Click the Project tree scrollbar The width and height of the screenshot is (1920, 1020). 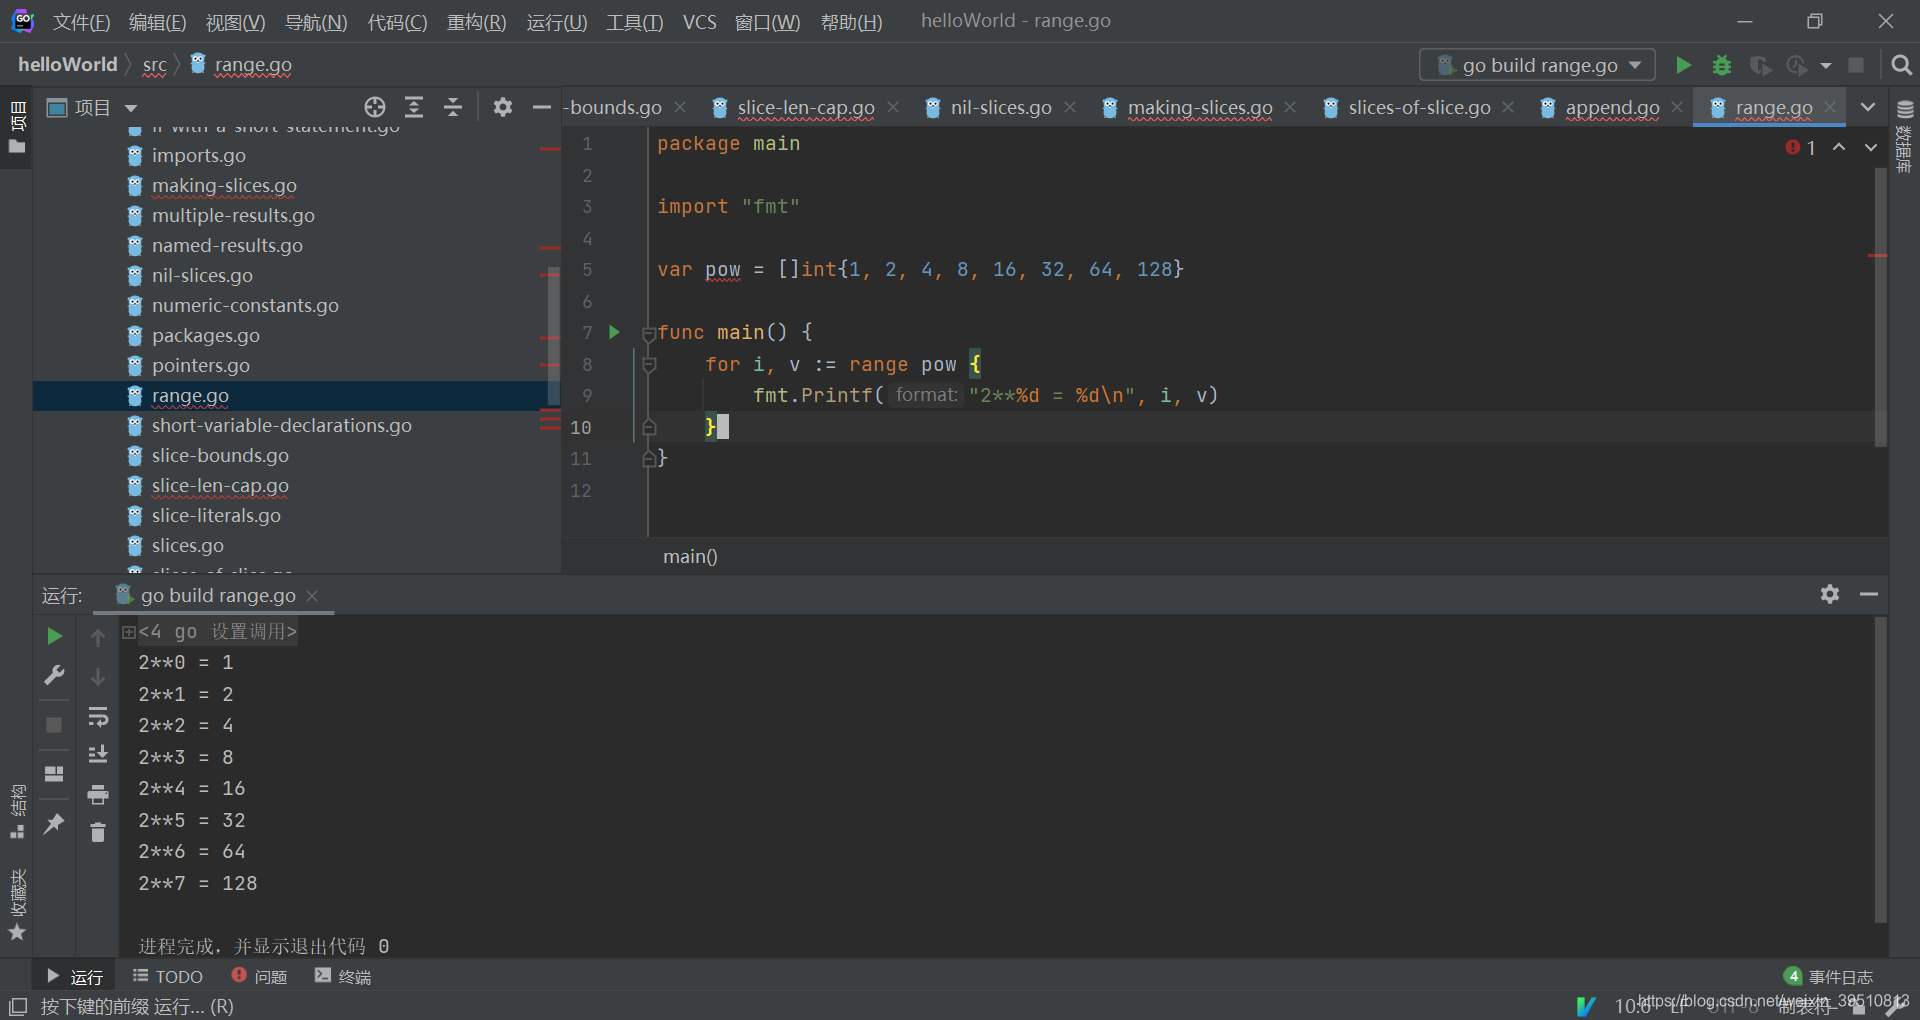coord(553,336)
